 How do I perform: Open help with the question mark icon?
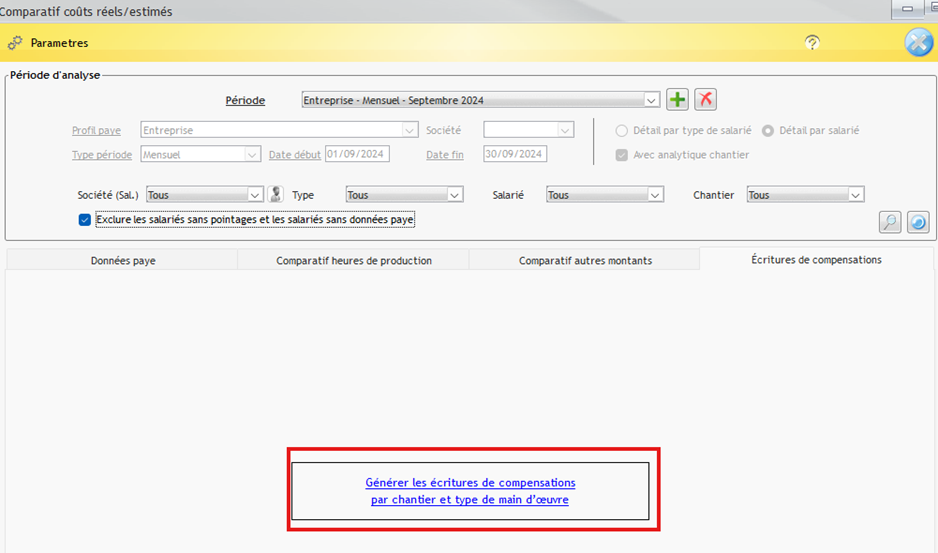tap(812, 43)
